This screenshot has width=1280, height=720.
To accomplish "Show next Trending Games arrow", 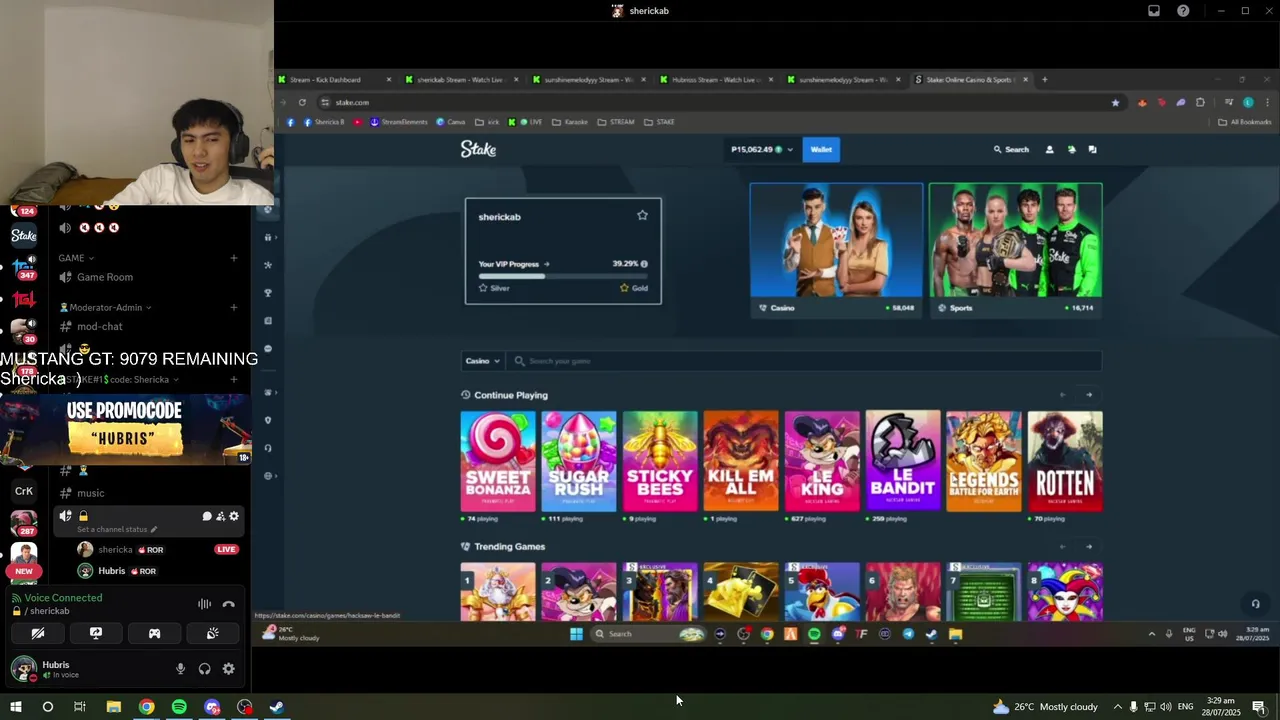I will [1089, 547].
